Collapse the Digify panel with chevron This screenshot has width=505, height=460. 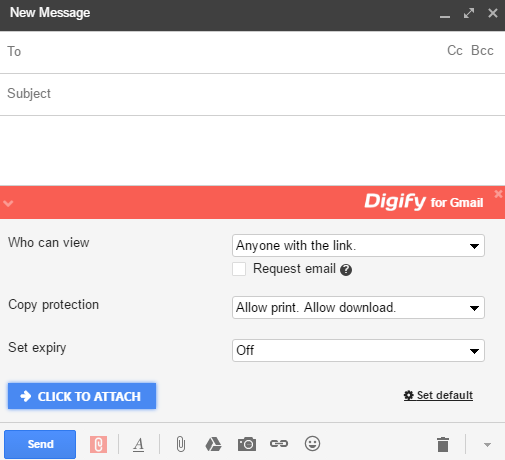tap(8, 203)
